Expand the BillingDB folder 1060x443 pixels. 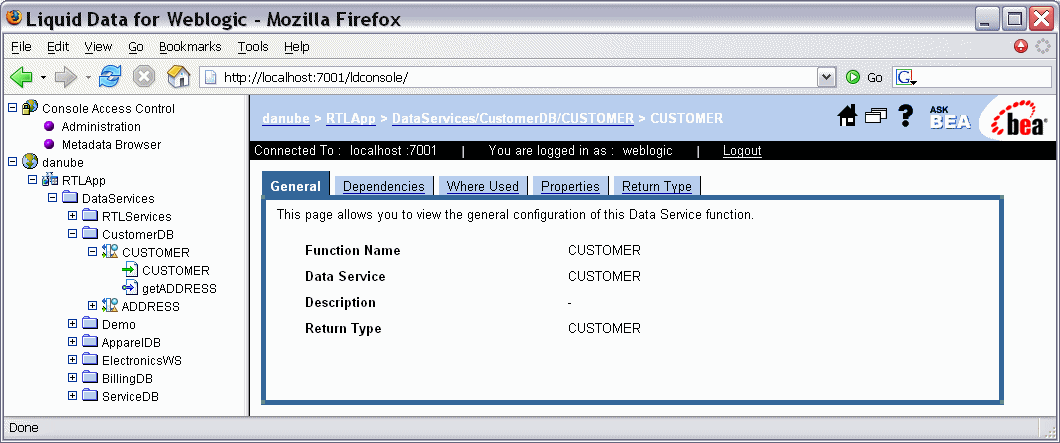[x=72, y=377]
